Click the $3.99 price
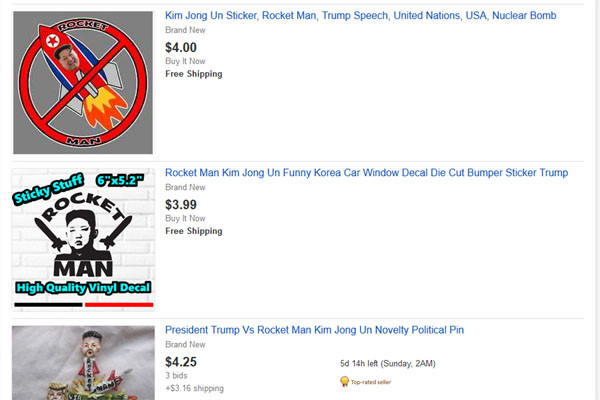The image size is (600, 400). pyautogui.click(x=181, y=204)
